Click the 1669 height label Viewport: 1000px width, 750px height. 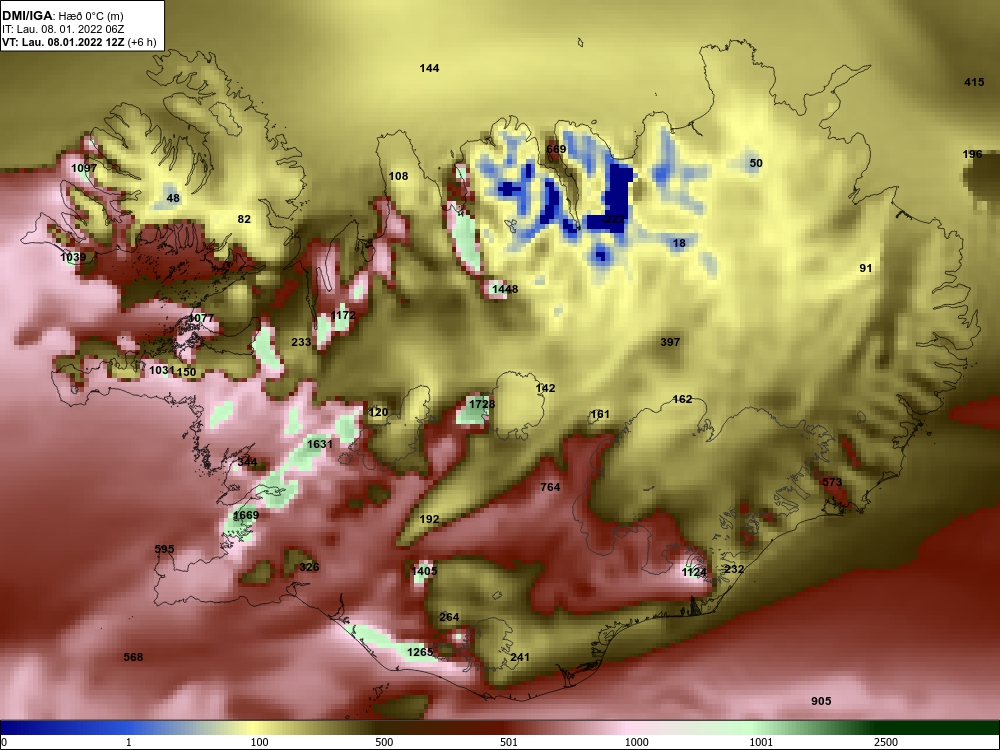[x=246, y=515]
